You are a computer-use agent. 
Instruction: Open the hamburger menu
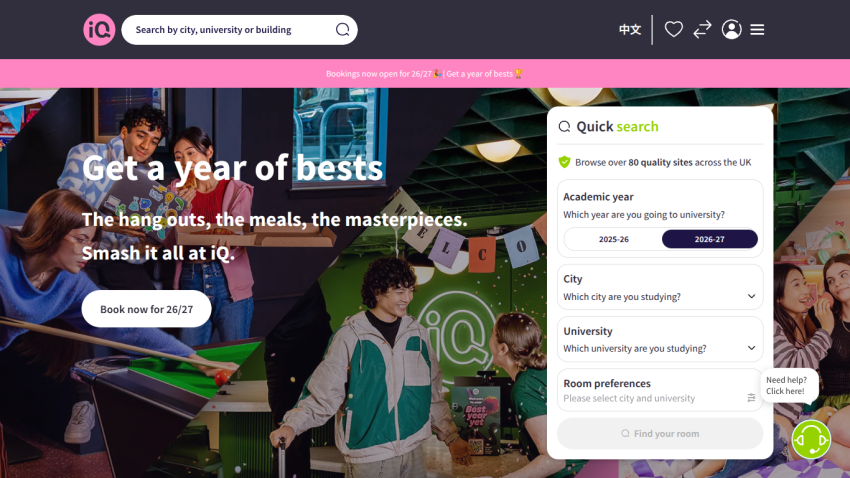(x=757, y=29)
